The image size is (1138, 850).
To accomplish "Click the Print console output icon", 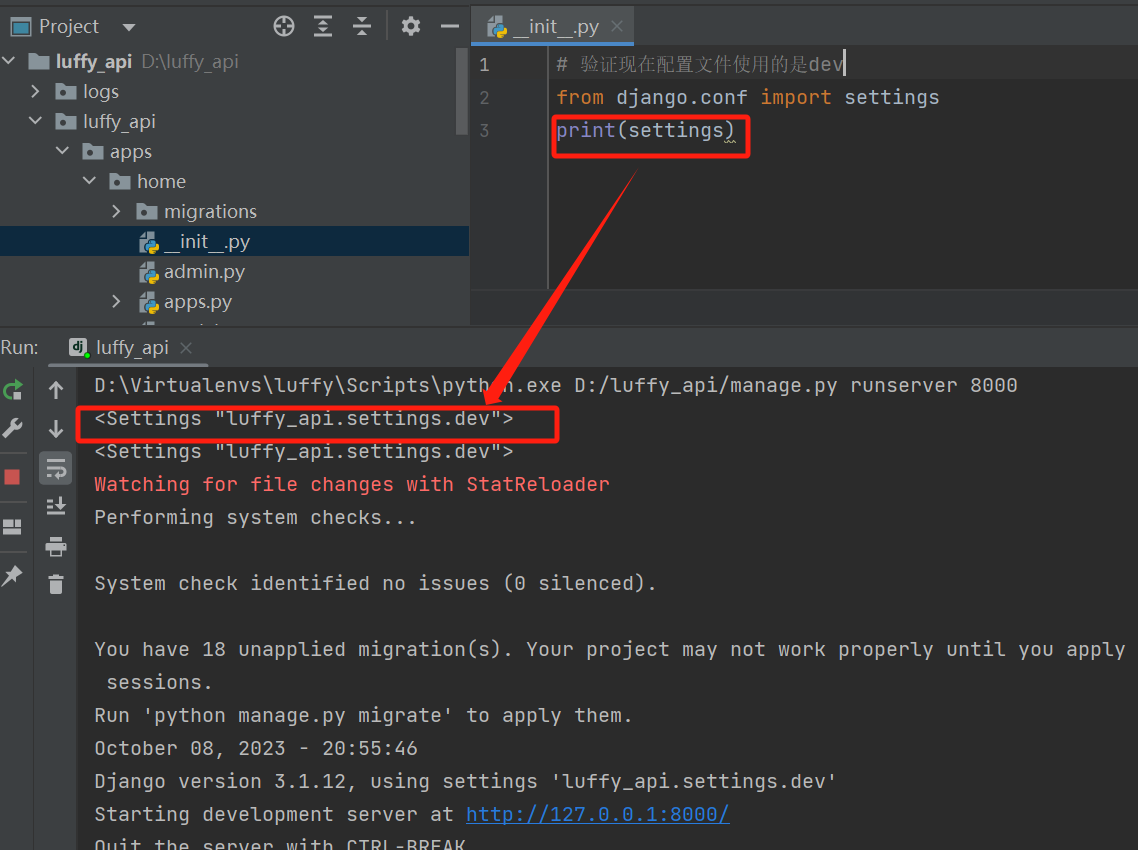I will [x=56, y=546].
